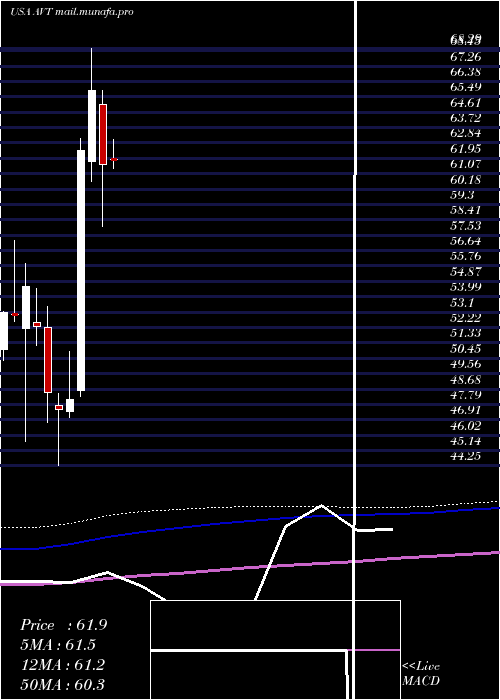Click the "Price : 61.9" readout
Viewport: 500px width, 700px height.
pyautogui.click(x=63, y=625)
